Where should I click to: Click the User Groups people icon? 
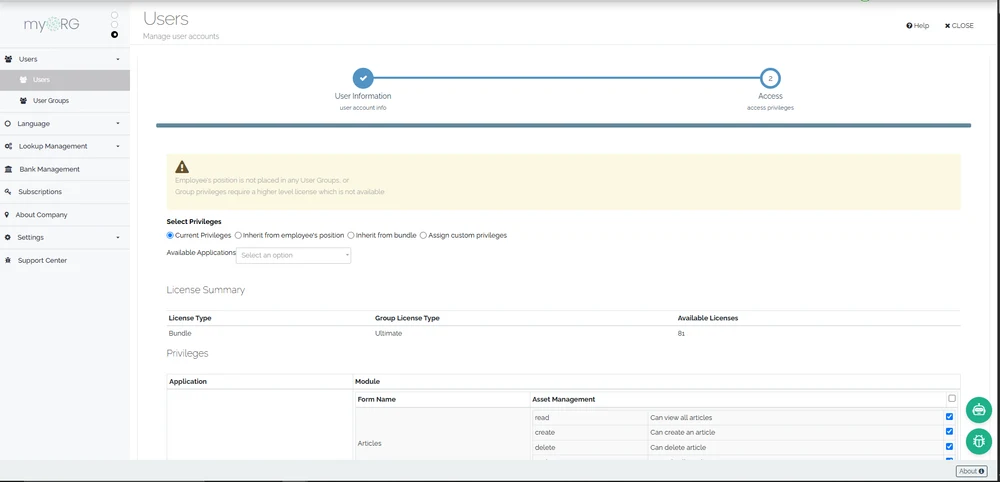[x=24, y=100]
